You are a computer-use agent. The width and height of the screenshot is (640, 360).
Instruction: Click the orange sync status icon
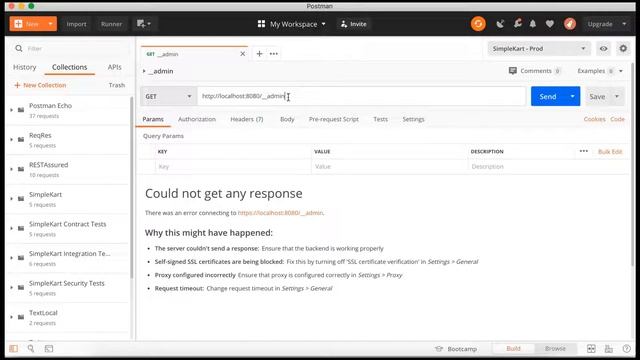click(478, 24)
